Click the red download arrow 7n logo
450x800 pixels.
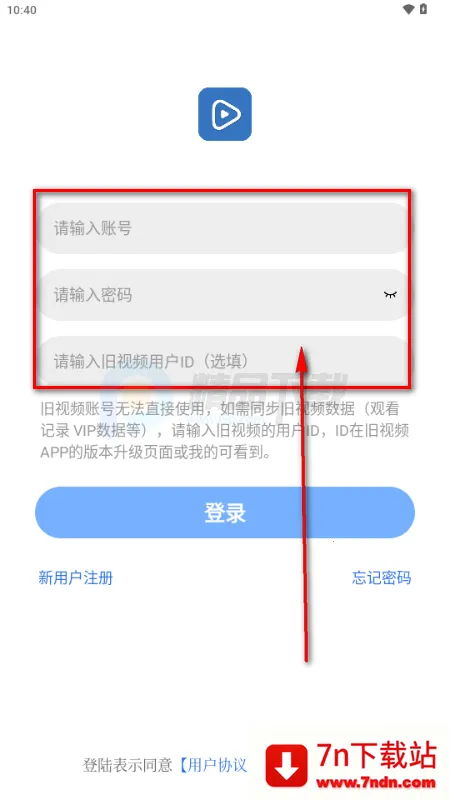coord(287,766)
